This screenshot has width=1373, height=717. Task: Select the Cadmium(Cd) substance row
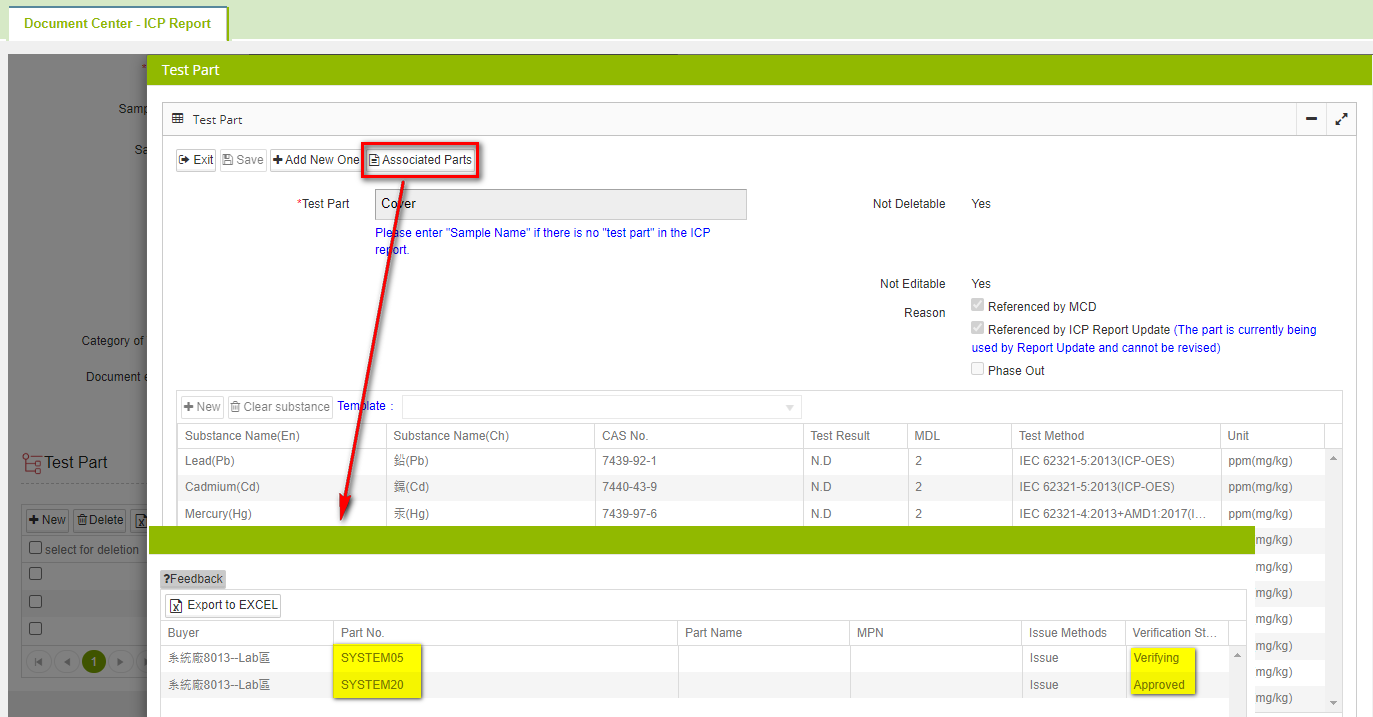[x=751, y=487]
